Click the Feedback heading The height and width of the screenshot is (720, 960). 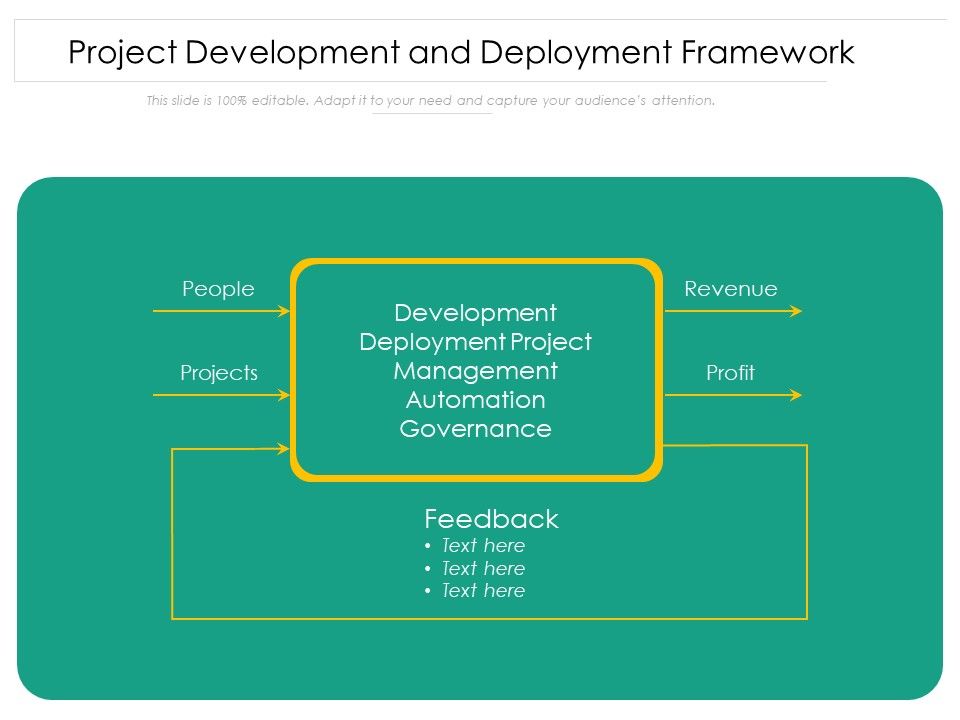(490, 520)
